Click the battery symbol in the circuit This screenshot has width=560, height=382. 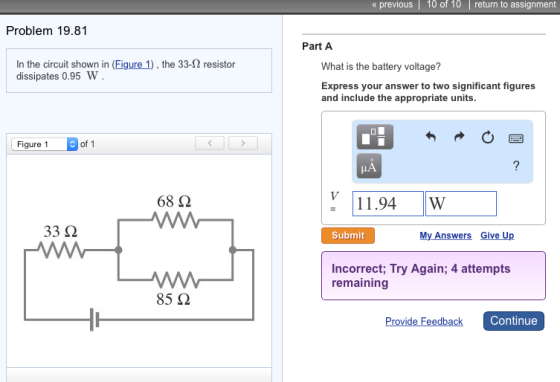point(94,320)
